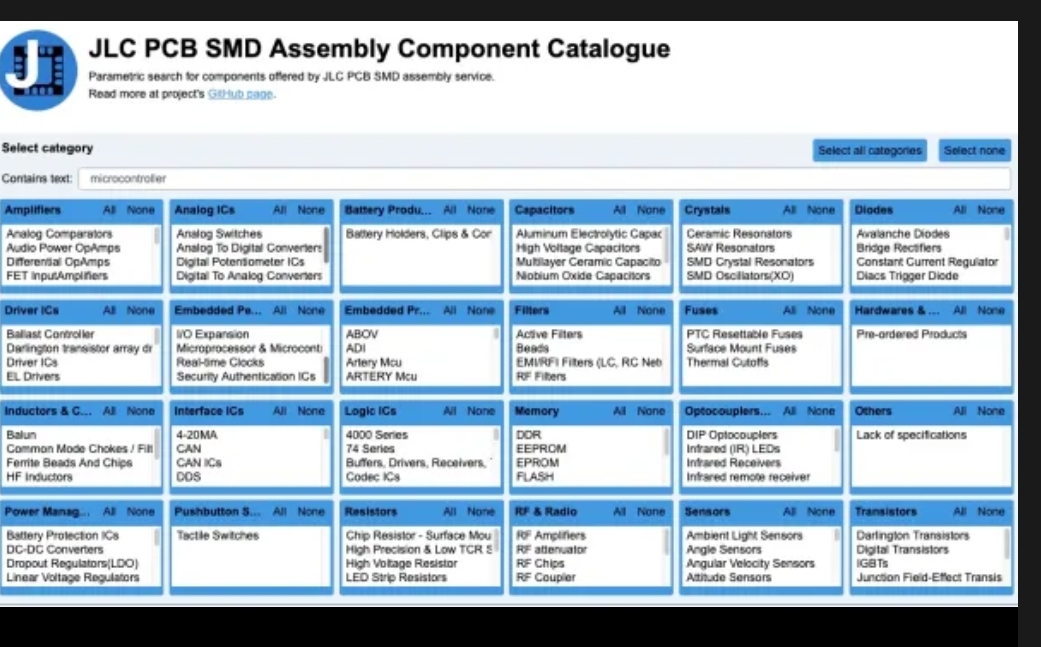Choose None for the Diodes category

coord(991,210)
